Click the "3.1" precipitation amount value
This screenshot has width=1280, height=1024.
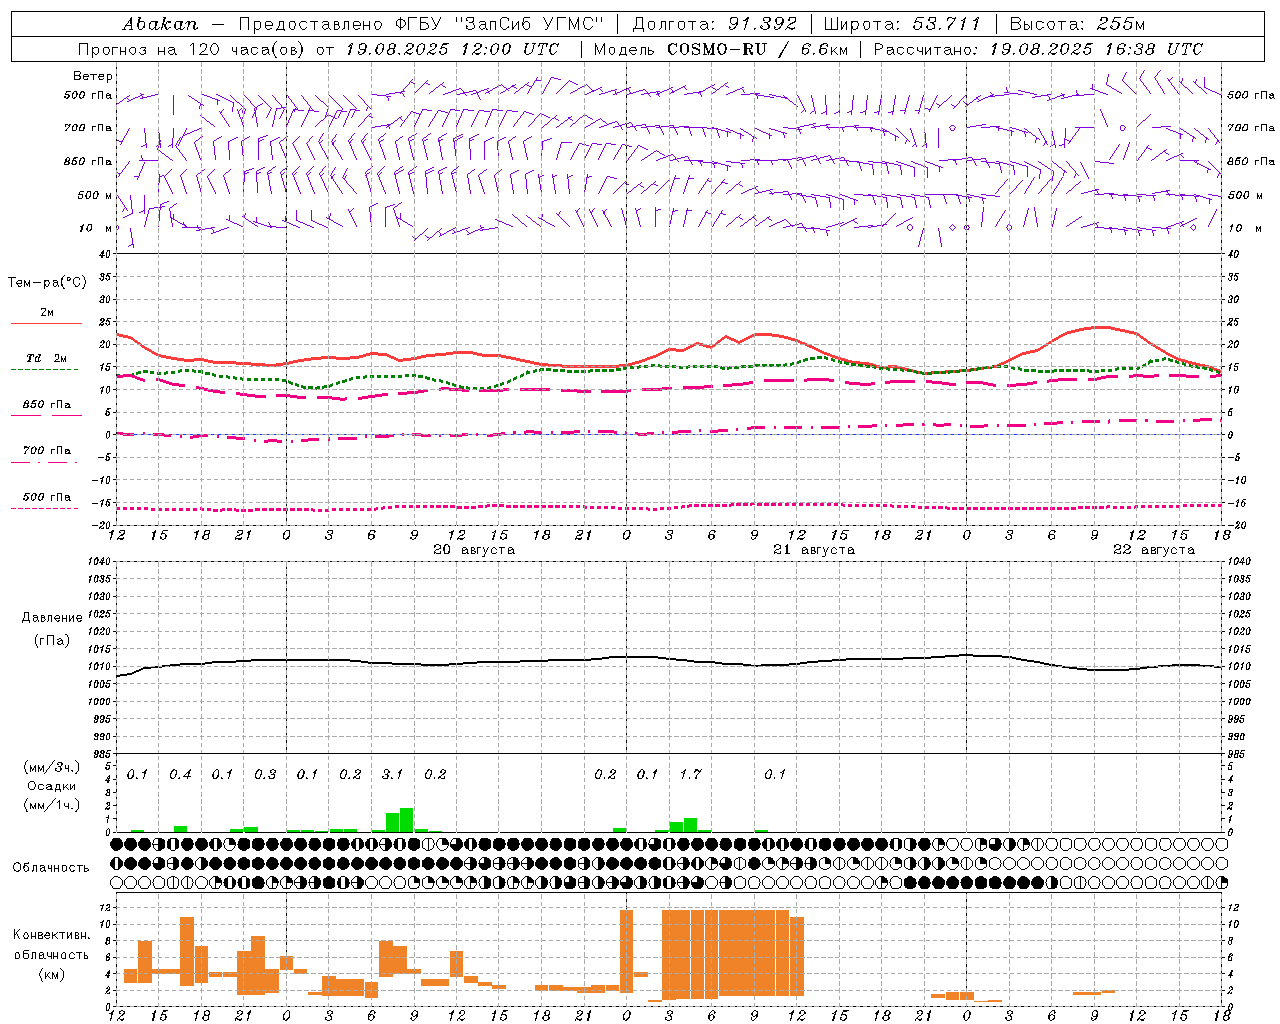pos(393,774)
